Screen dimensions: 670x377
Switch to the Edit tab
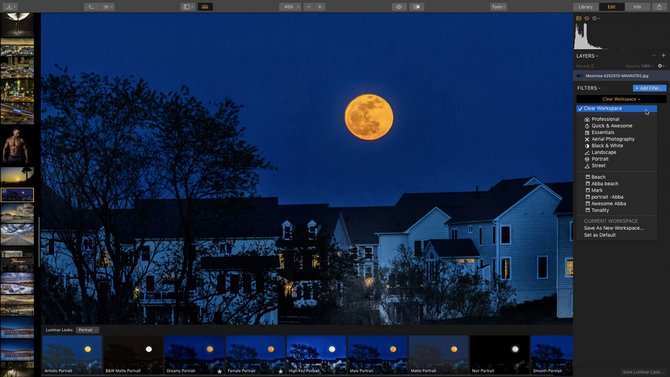point(611,7)
